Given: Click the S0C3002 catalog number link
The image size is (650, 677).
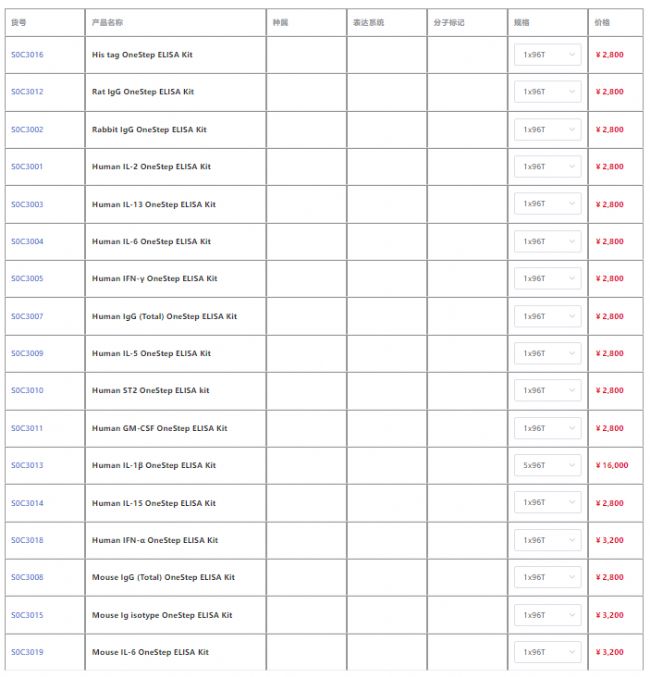Looking at the screenshot, I should (27, 130).
